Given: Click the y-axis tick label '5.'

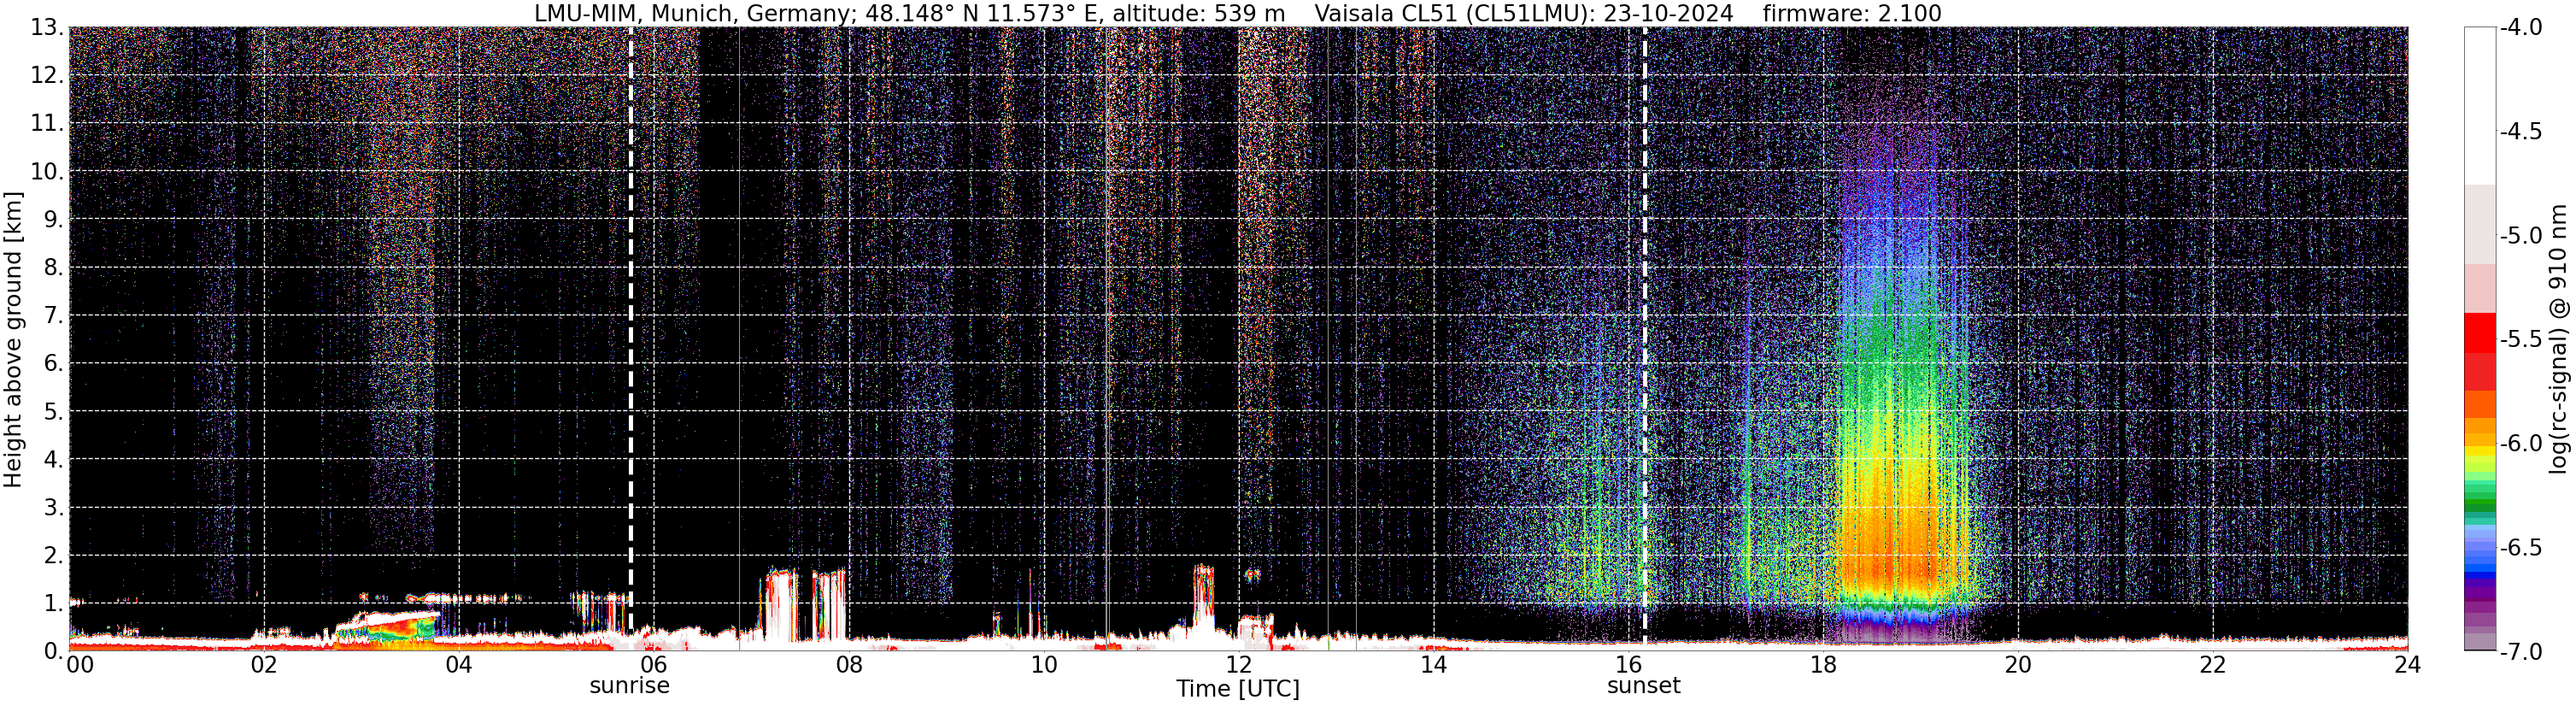Looking at the screenshot, I should tap(54, 412).
